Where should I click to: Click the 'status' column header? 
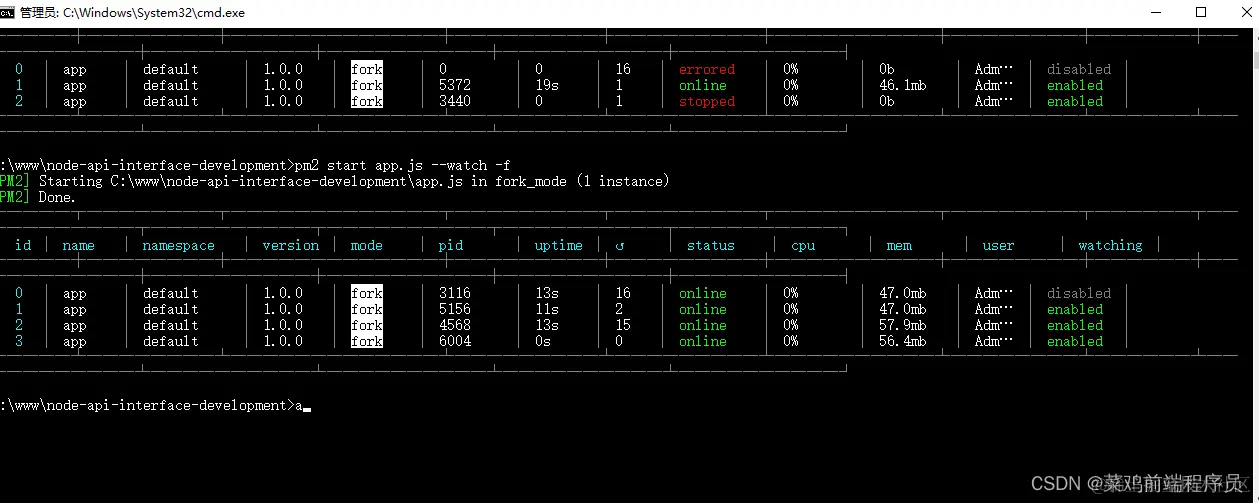711,245
